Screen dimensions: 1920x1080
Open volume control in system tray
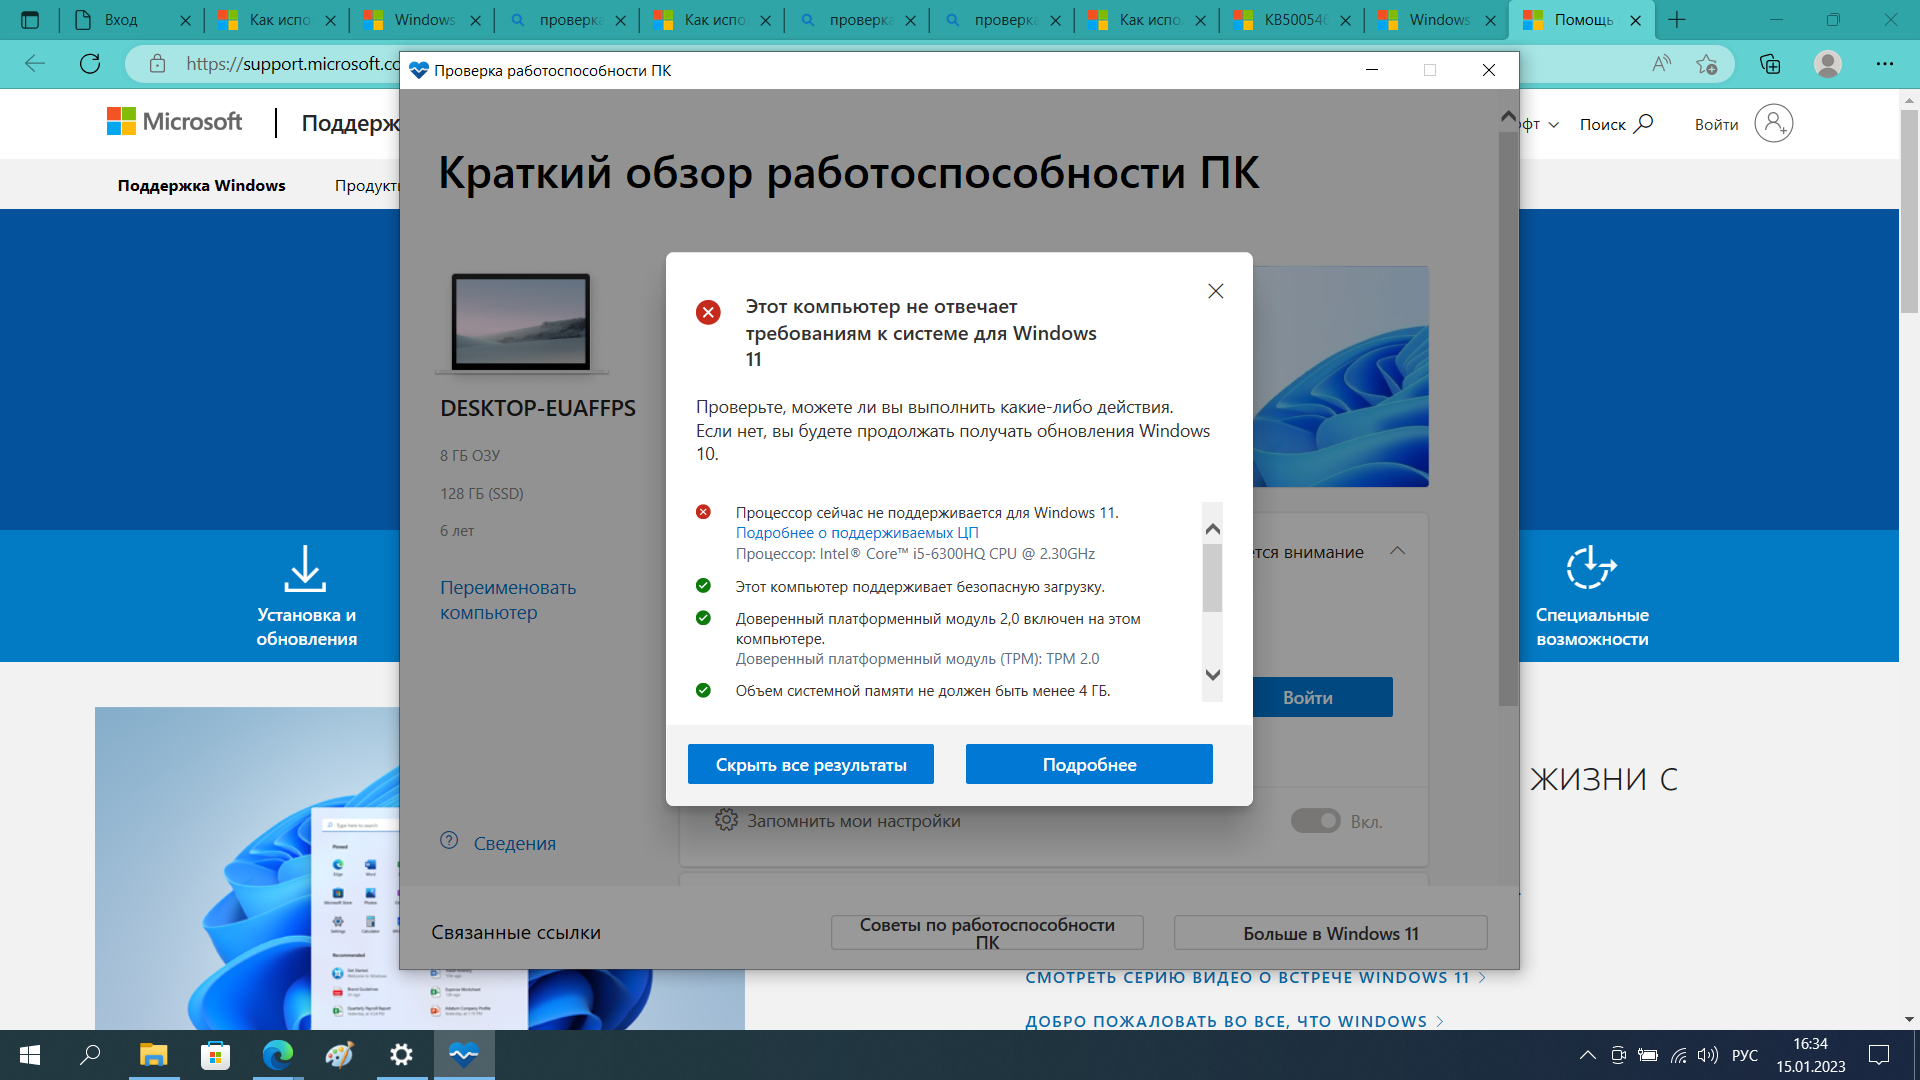1708,1055
